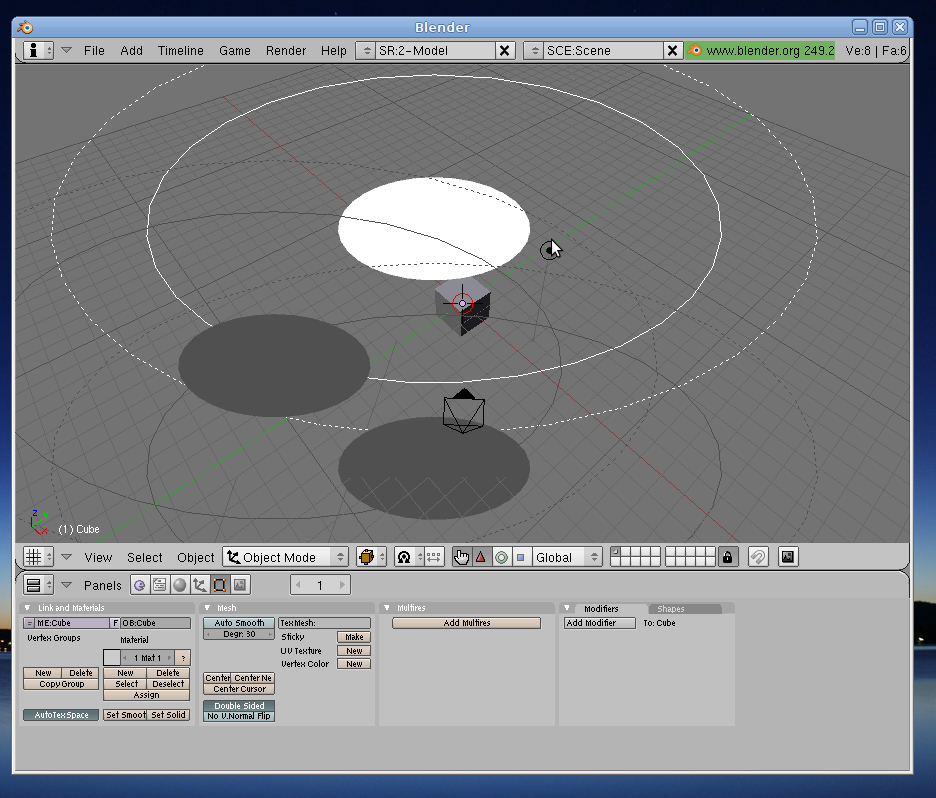
Task: Toggle the AutoTexSpace button
Action: click(61, 715)
